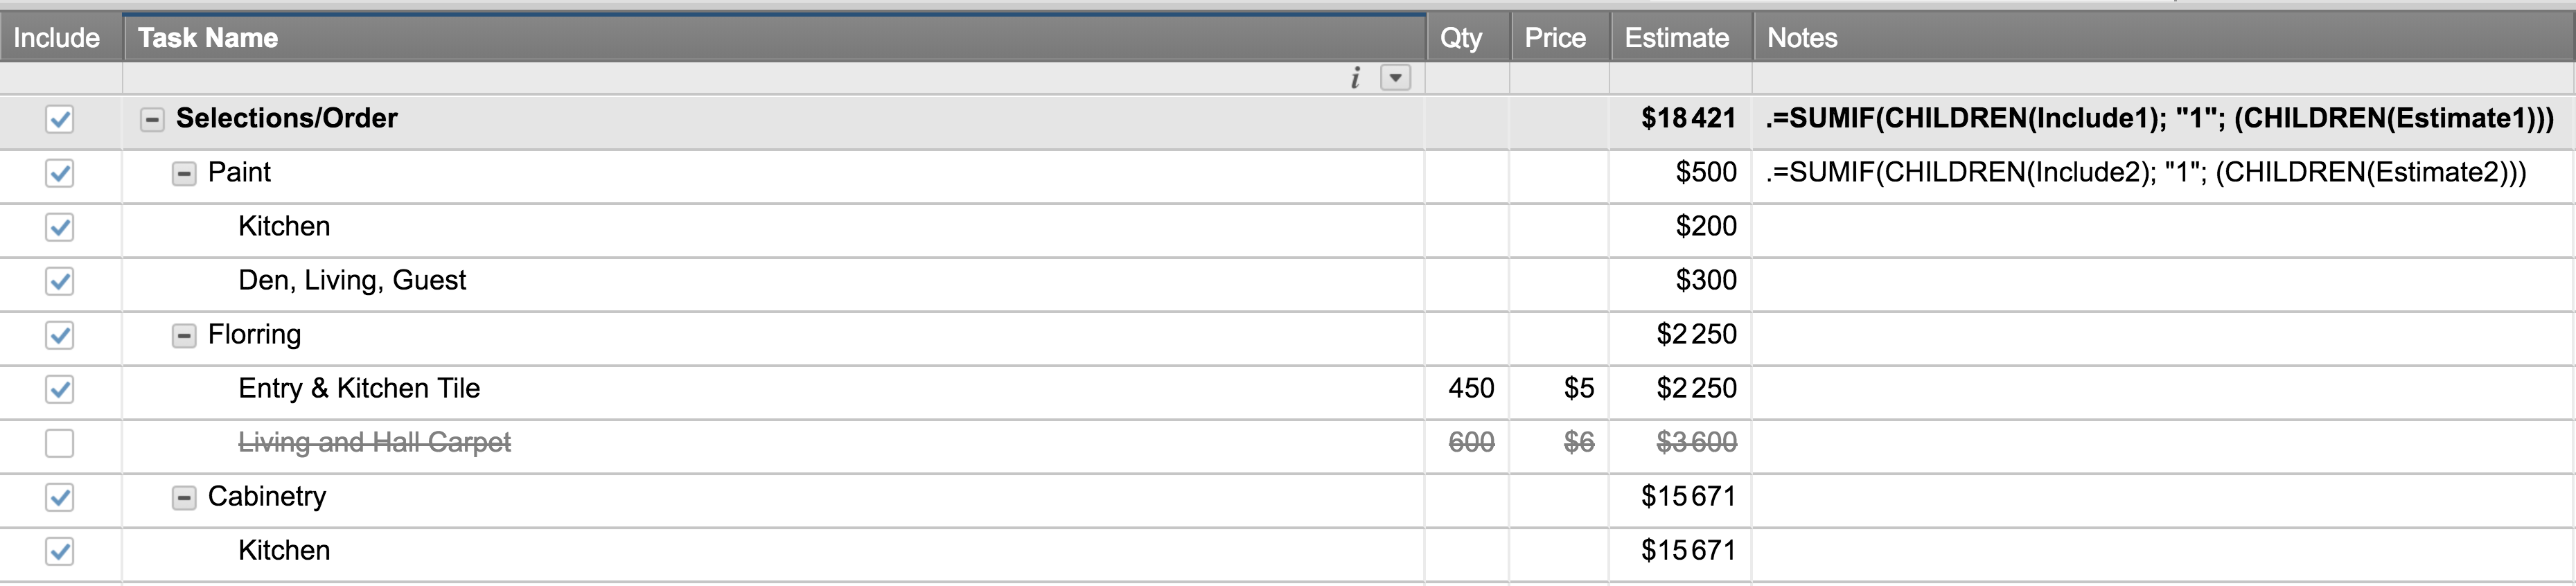Open the Task Name column dropdown arrow
This screenshot has width=2576, height=586.
point(1396,78)
